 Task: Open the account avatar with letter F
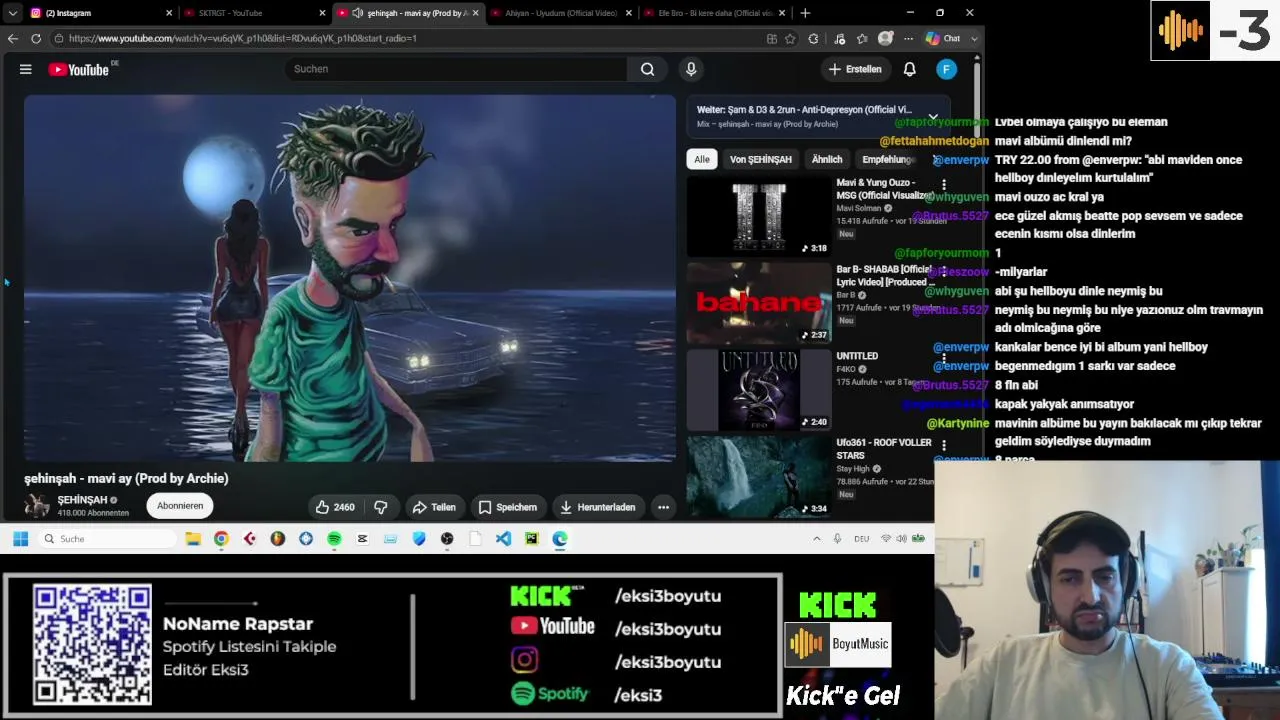(x=946, y=69)
